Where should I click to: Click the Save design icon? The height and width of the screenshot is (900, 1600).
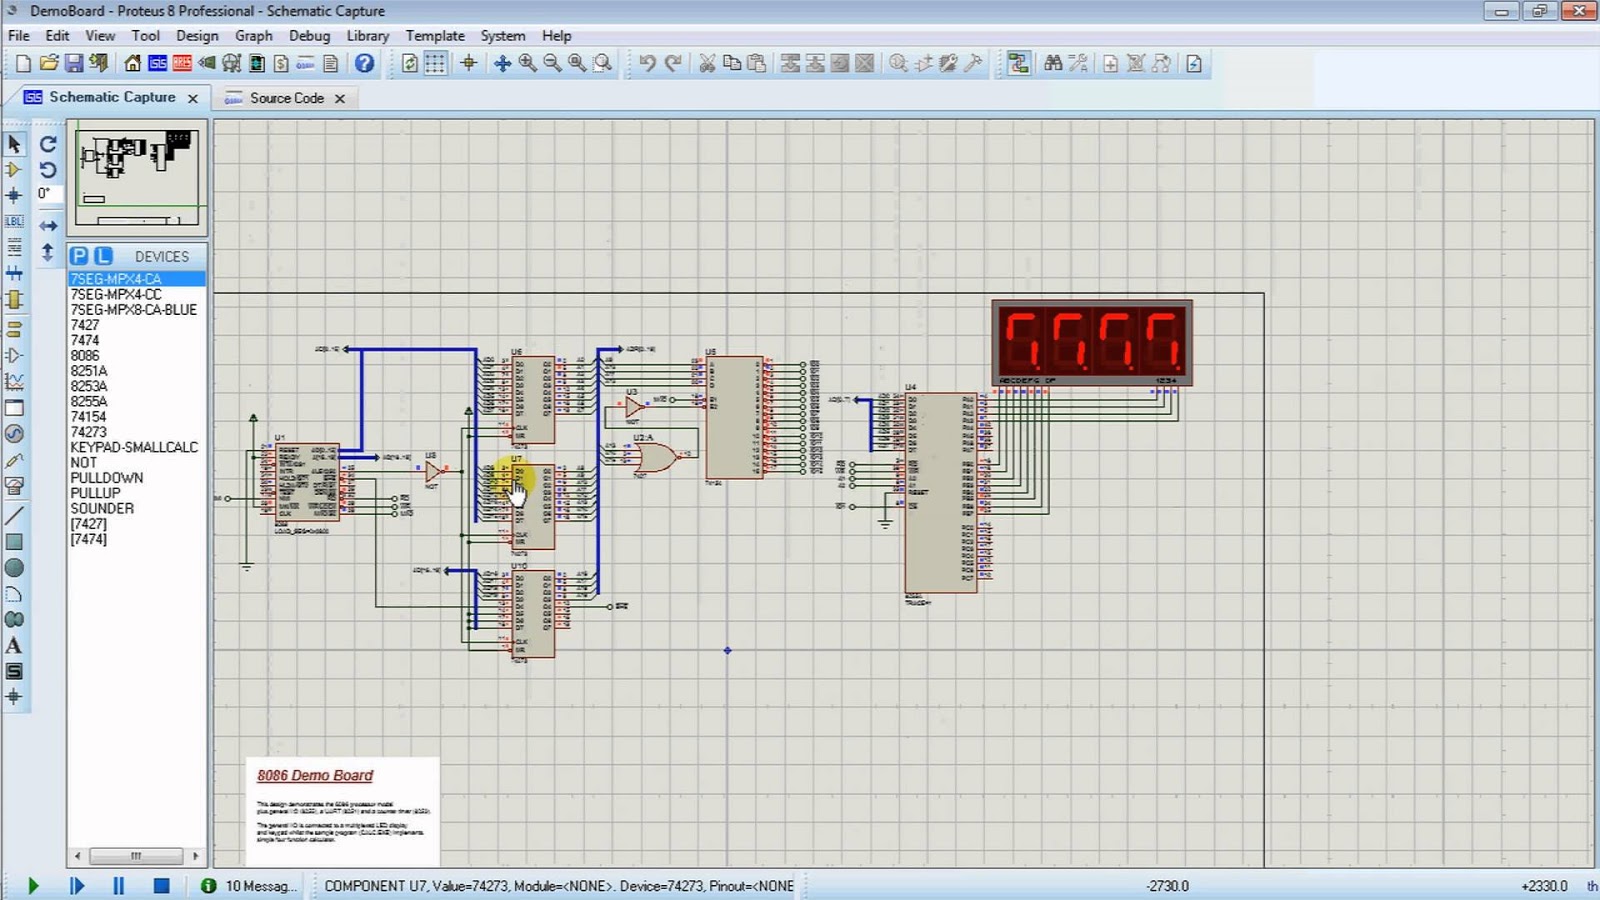(74, 63)
